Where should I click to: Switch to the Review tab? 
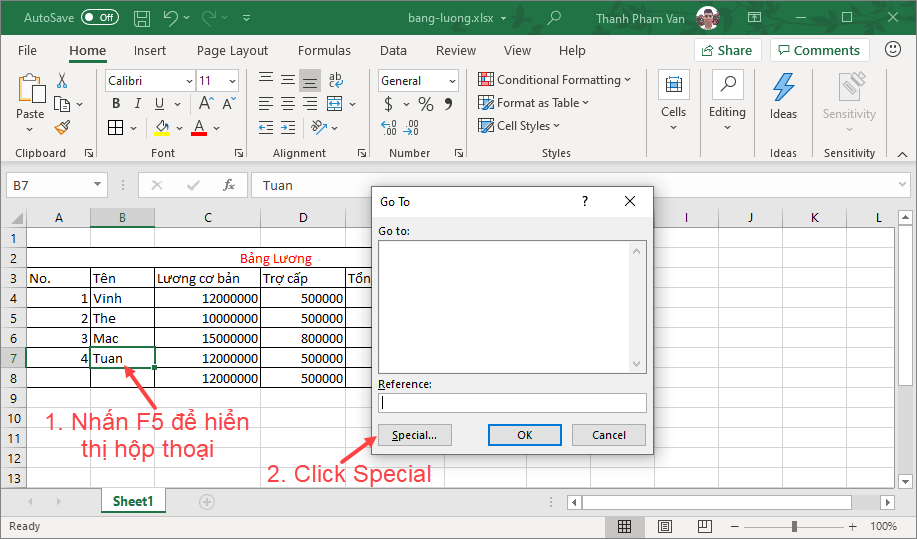click(456, 51)
